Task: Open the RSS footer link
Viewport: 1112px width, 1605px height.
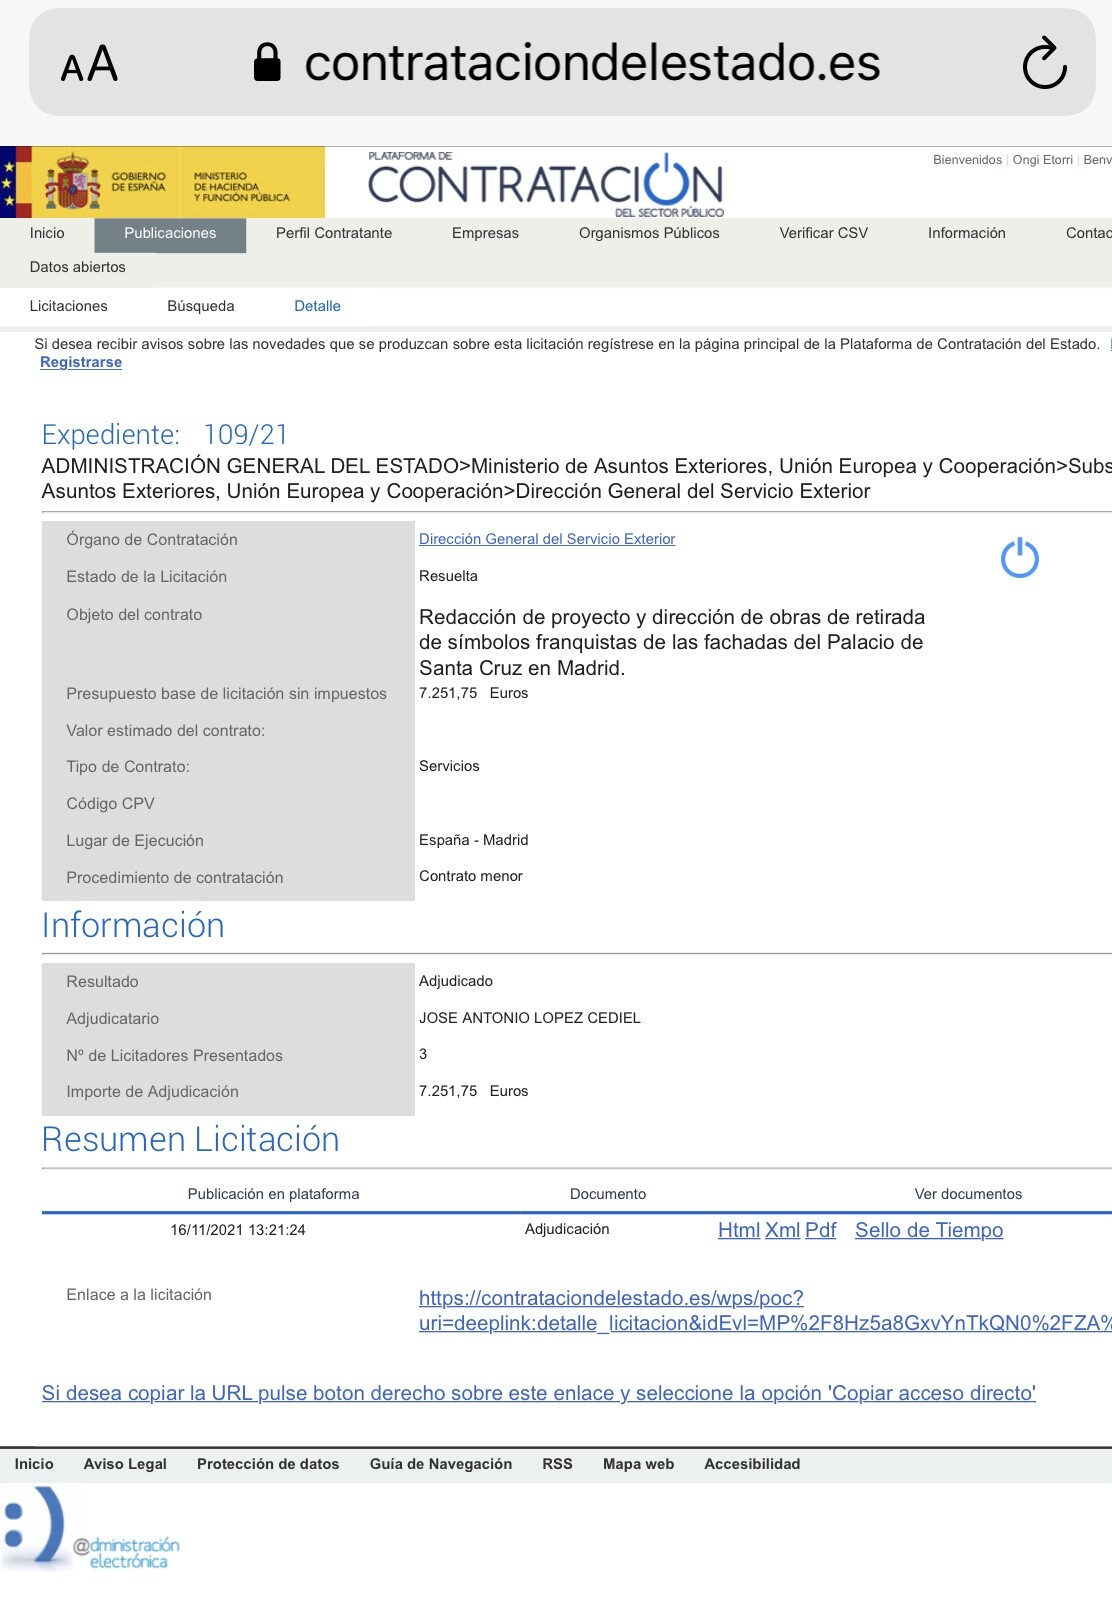Action: 557,1464
